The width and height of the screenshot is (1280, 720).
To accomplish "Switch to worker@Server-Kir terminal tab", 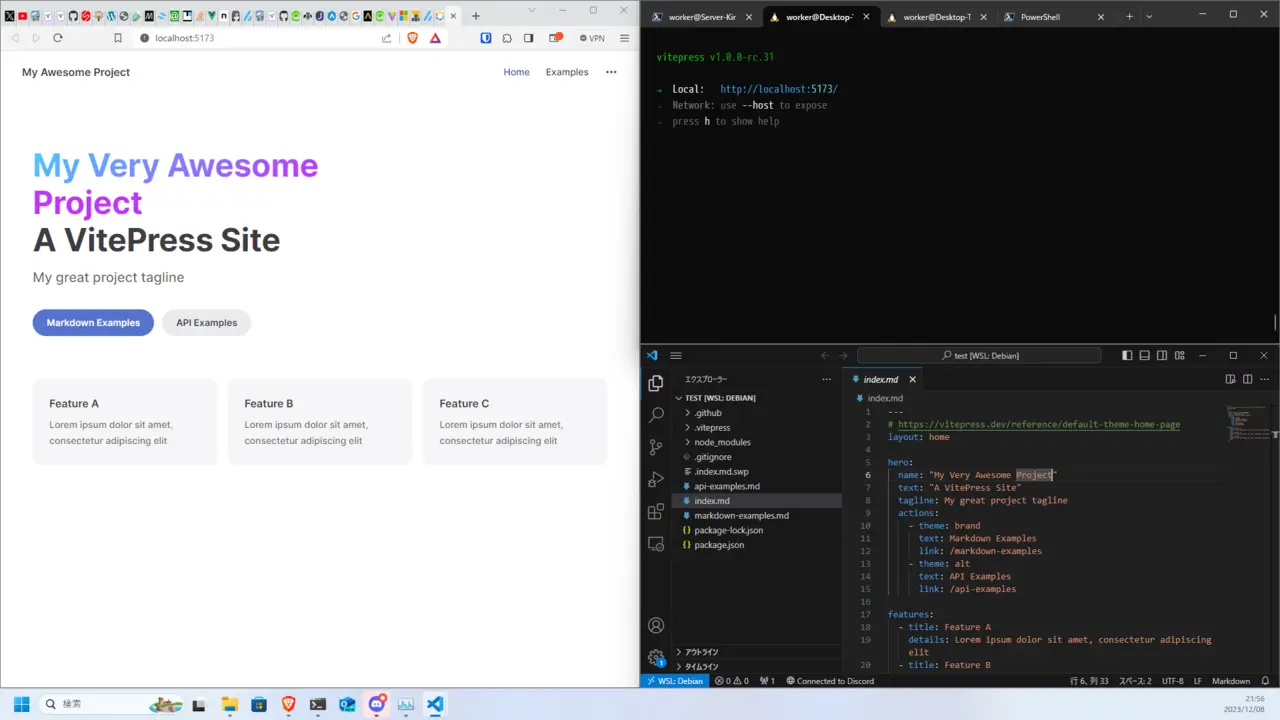I will [x=700, y=16].
